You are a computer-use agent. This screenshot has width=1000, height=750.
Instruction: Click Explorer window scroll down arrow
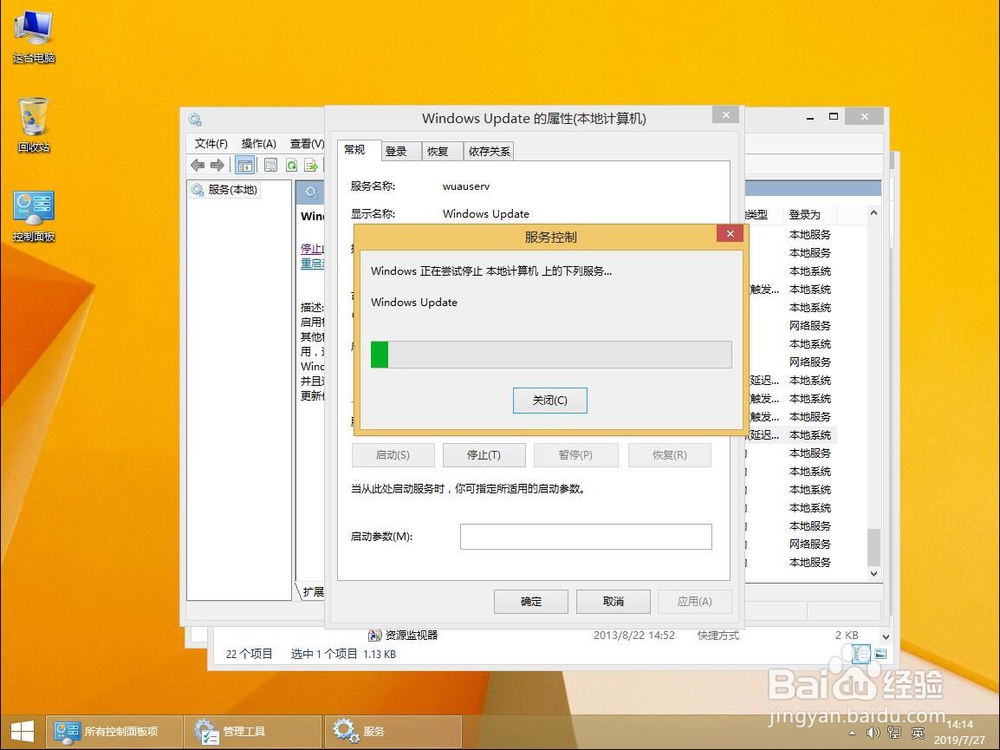click(886, 637)
